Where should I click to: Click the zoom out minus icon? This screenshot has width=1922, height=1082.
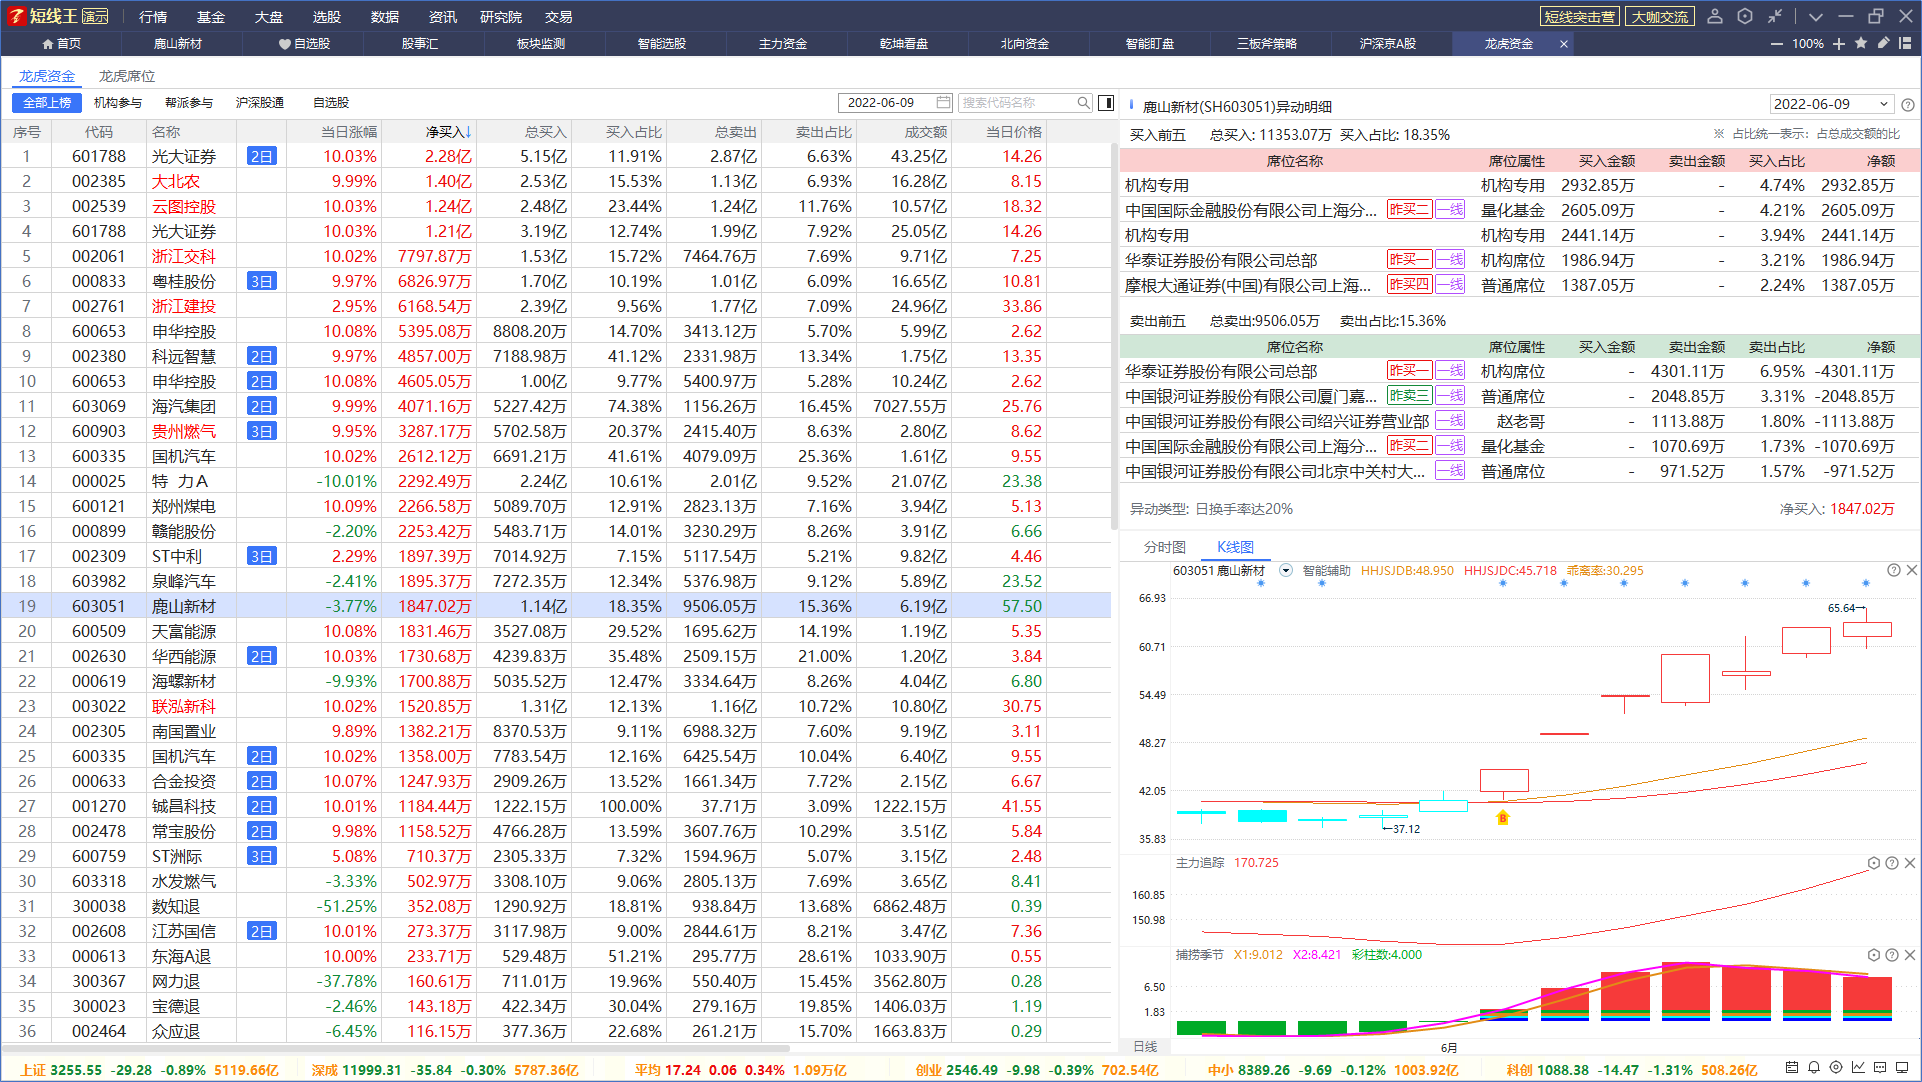(1777, 44)
